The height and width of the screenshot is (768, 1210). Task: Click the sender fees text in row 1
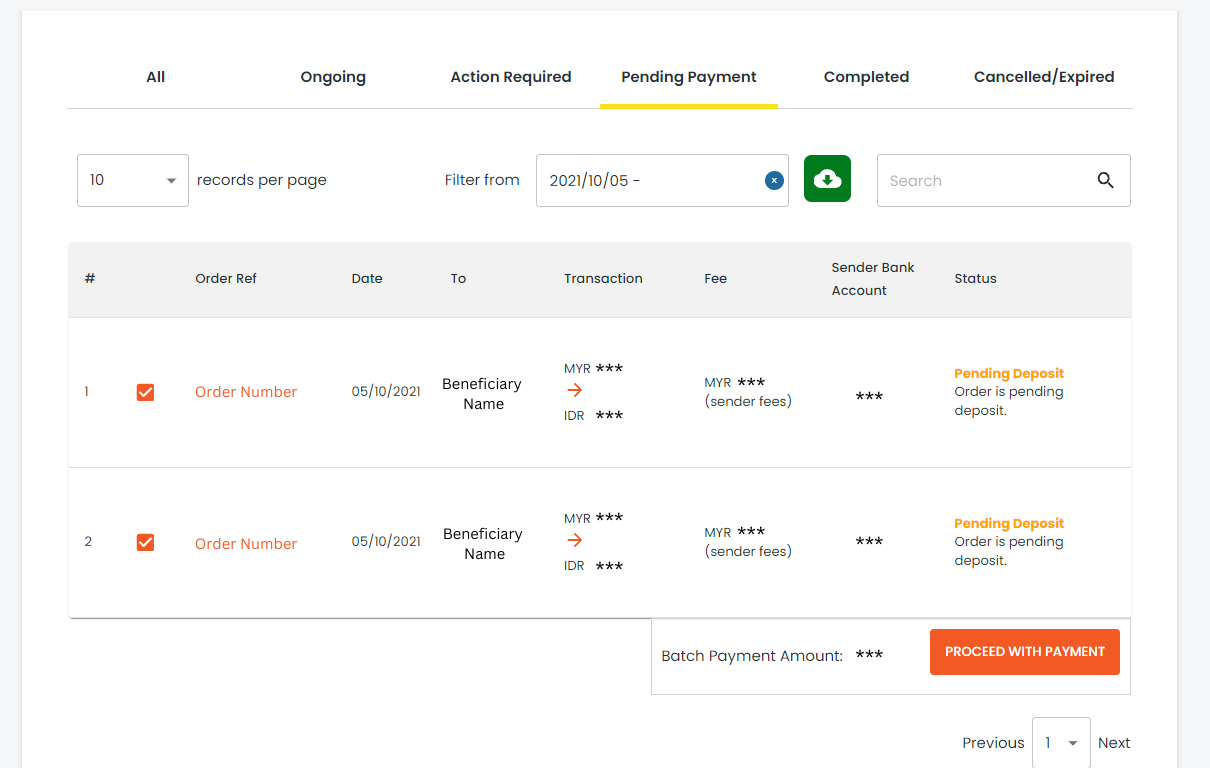pyautogui.click(x=748, y=402)
